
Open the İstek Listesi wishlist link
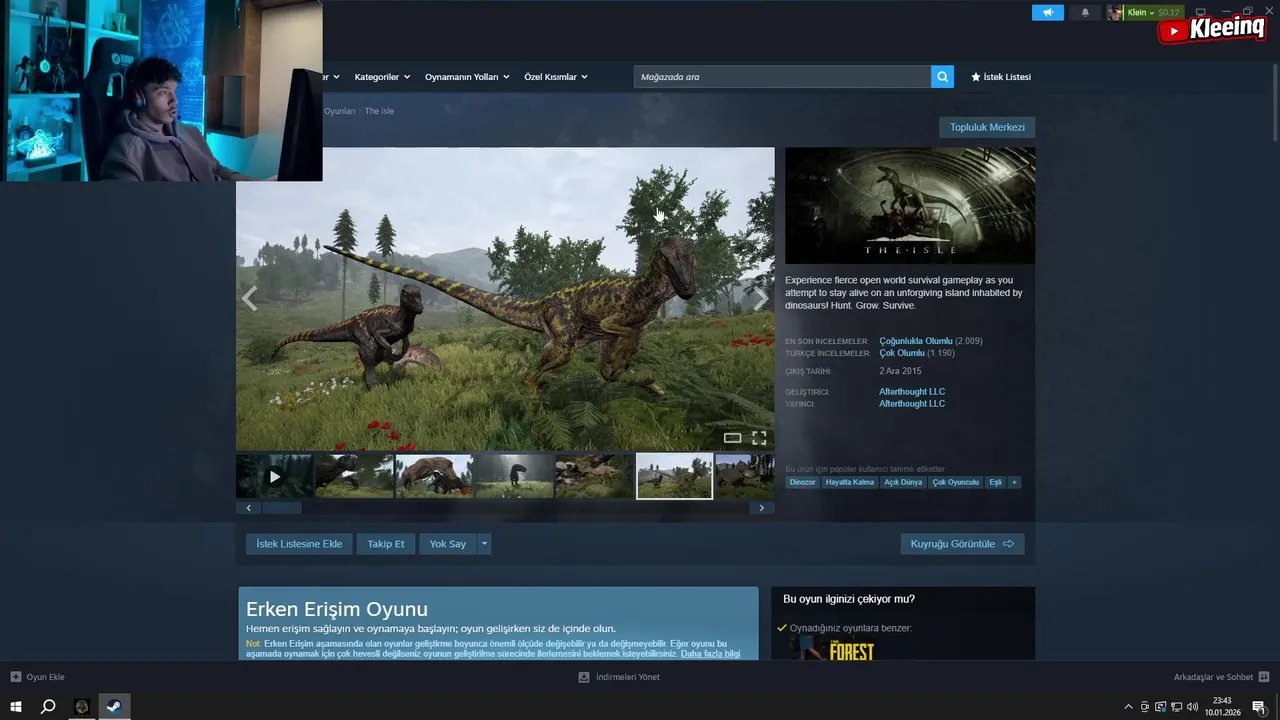pos(1001,77)
